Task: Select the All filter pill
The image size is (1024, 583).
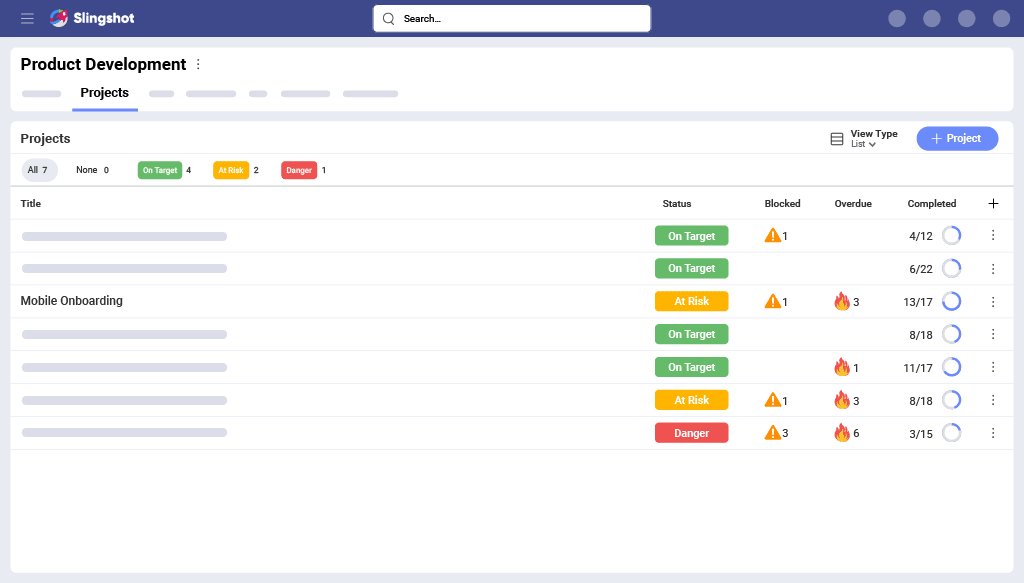Action: [39, 170]
